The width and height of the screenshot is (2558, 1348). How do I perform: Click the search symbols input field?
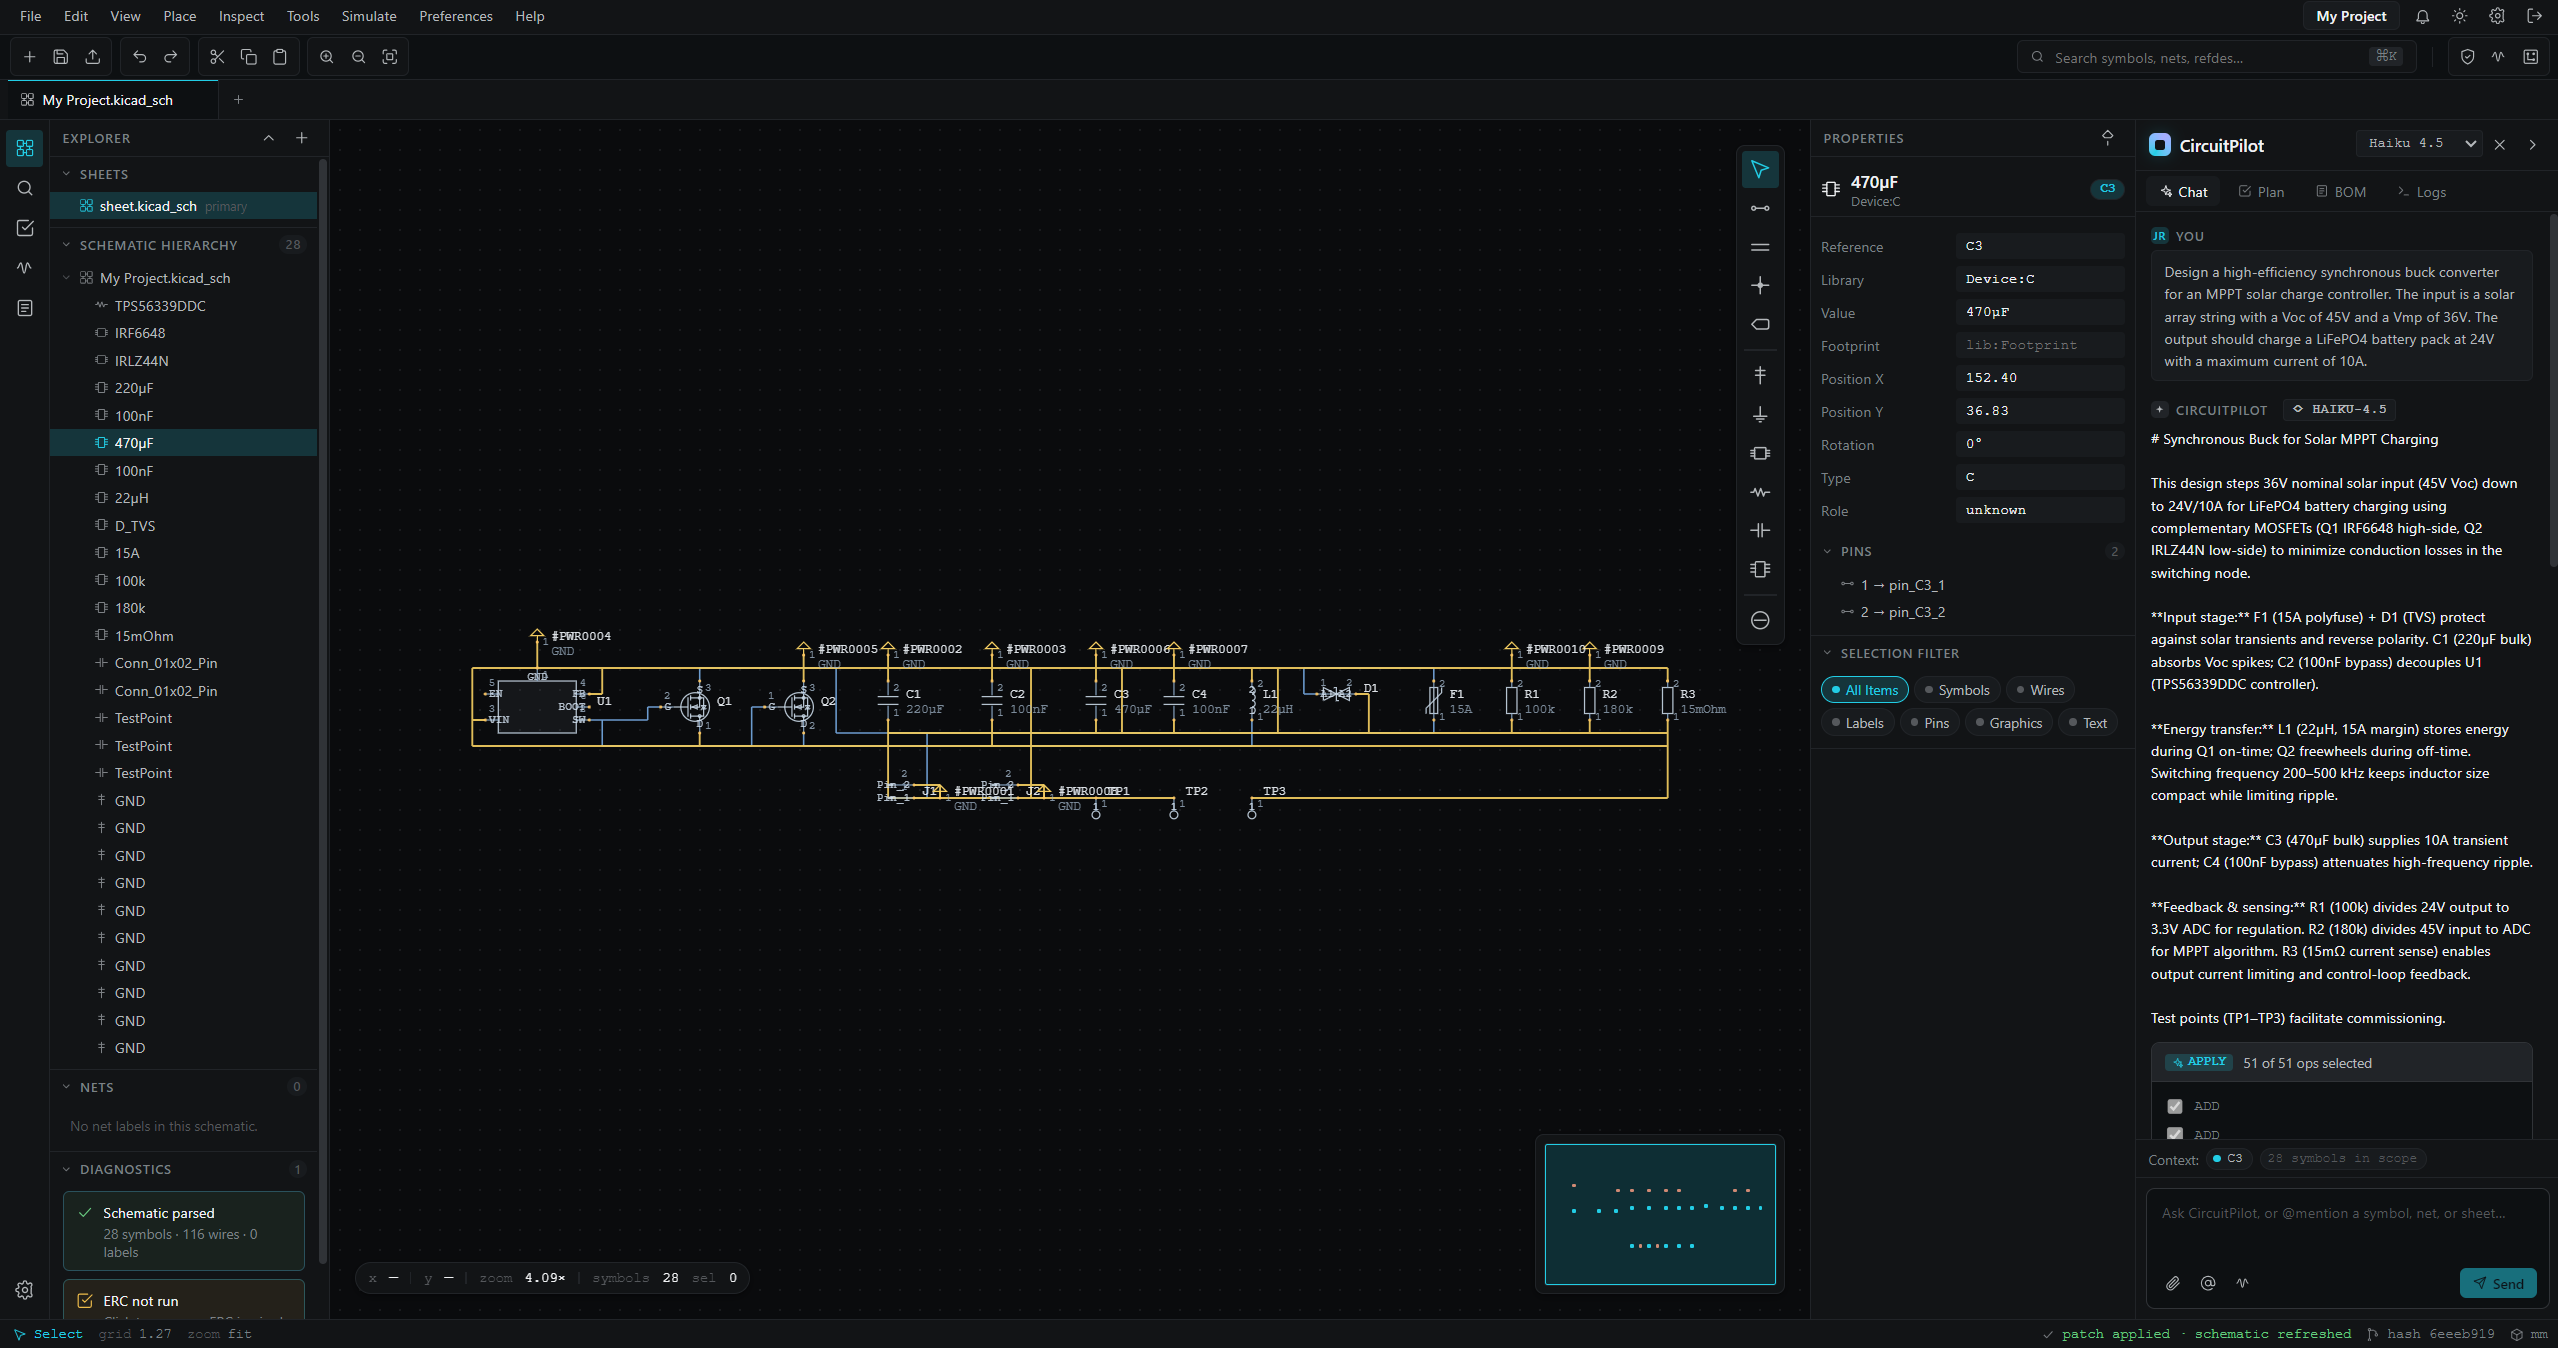coord(2217,57)
